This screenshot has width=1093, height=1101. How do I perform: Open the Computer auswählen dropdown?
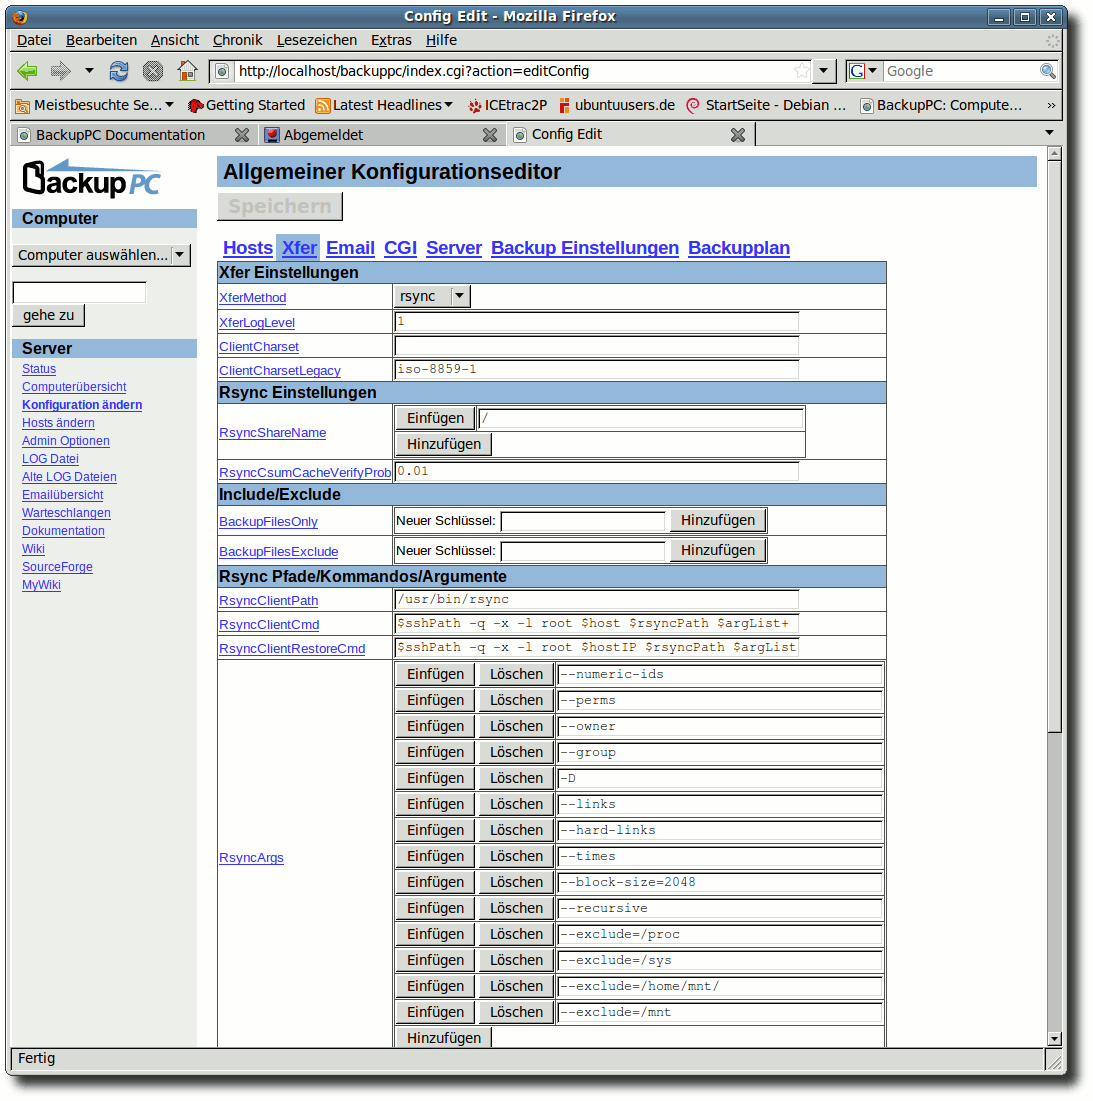click(102, 255)
